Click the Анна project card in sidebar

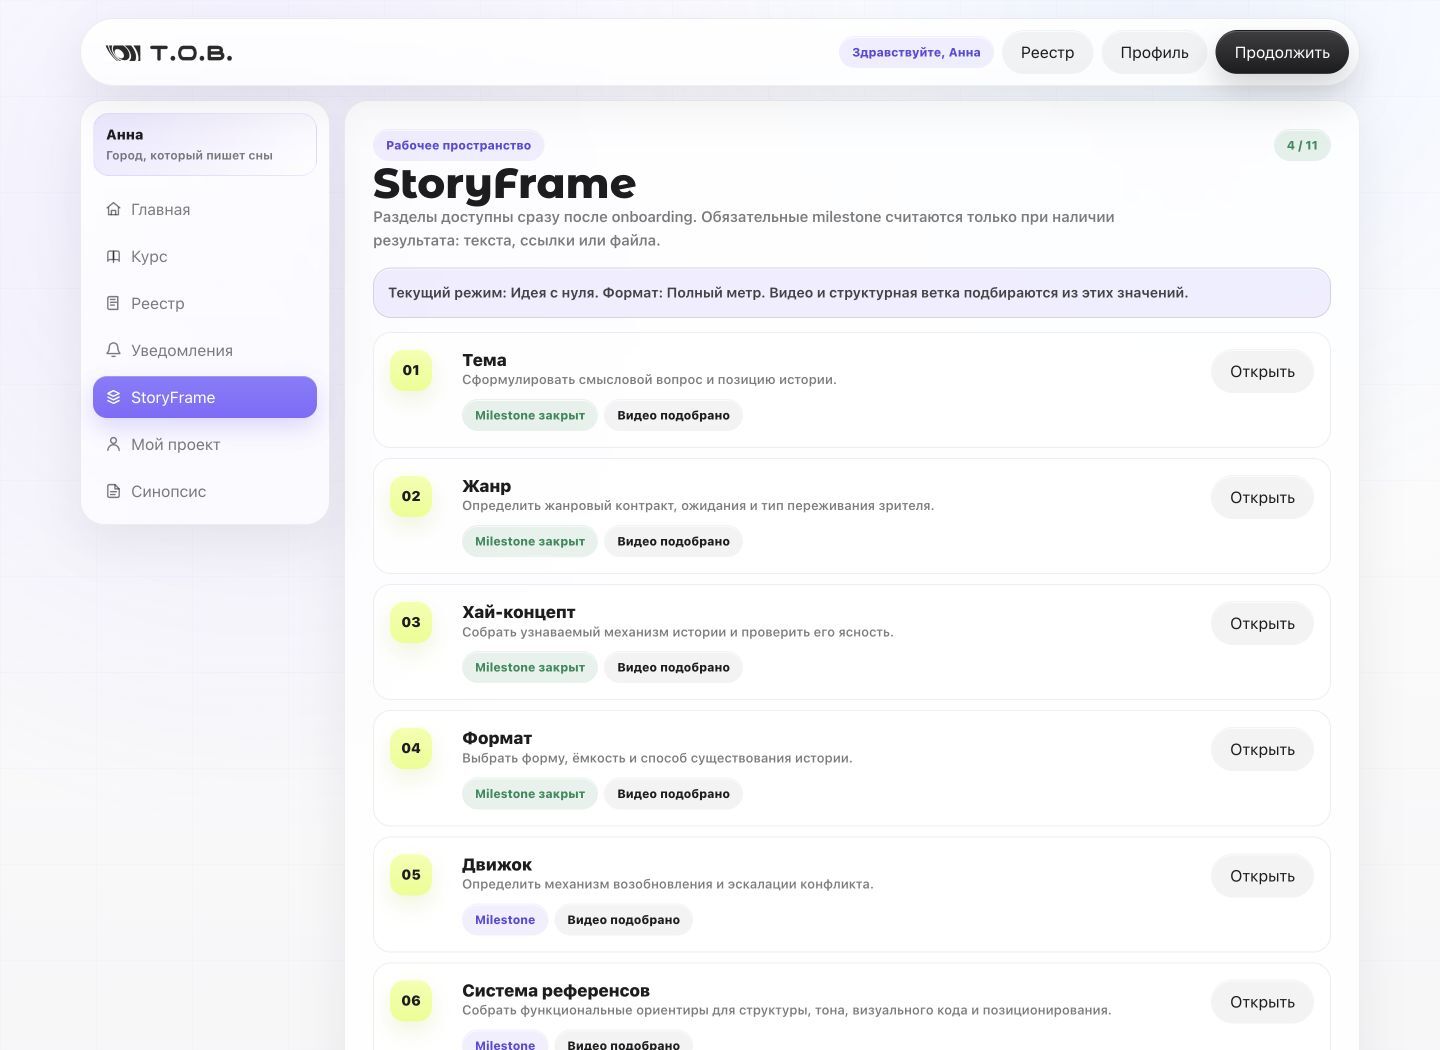click(x=205, y=144)
